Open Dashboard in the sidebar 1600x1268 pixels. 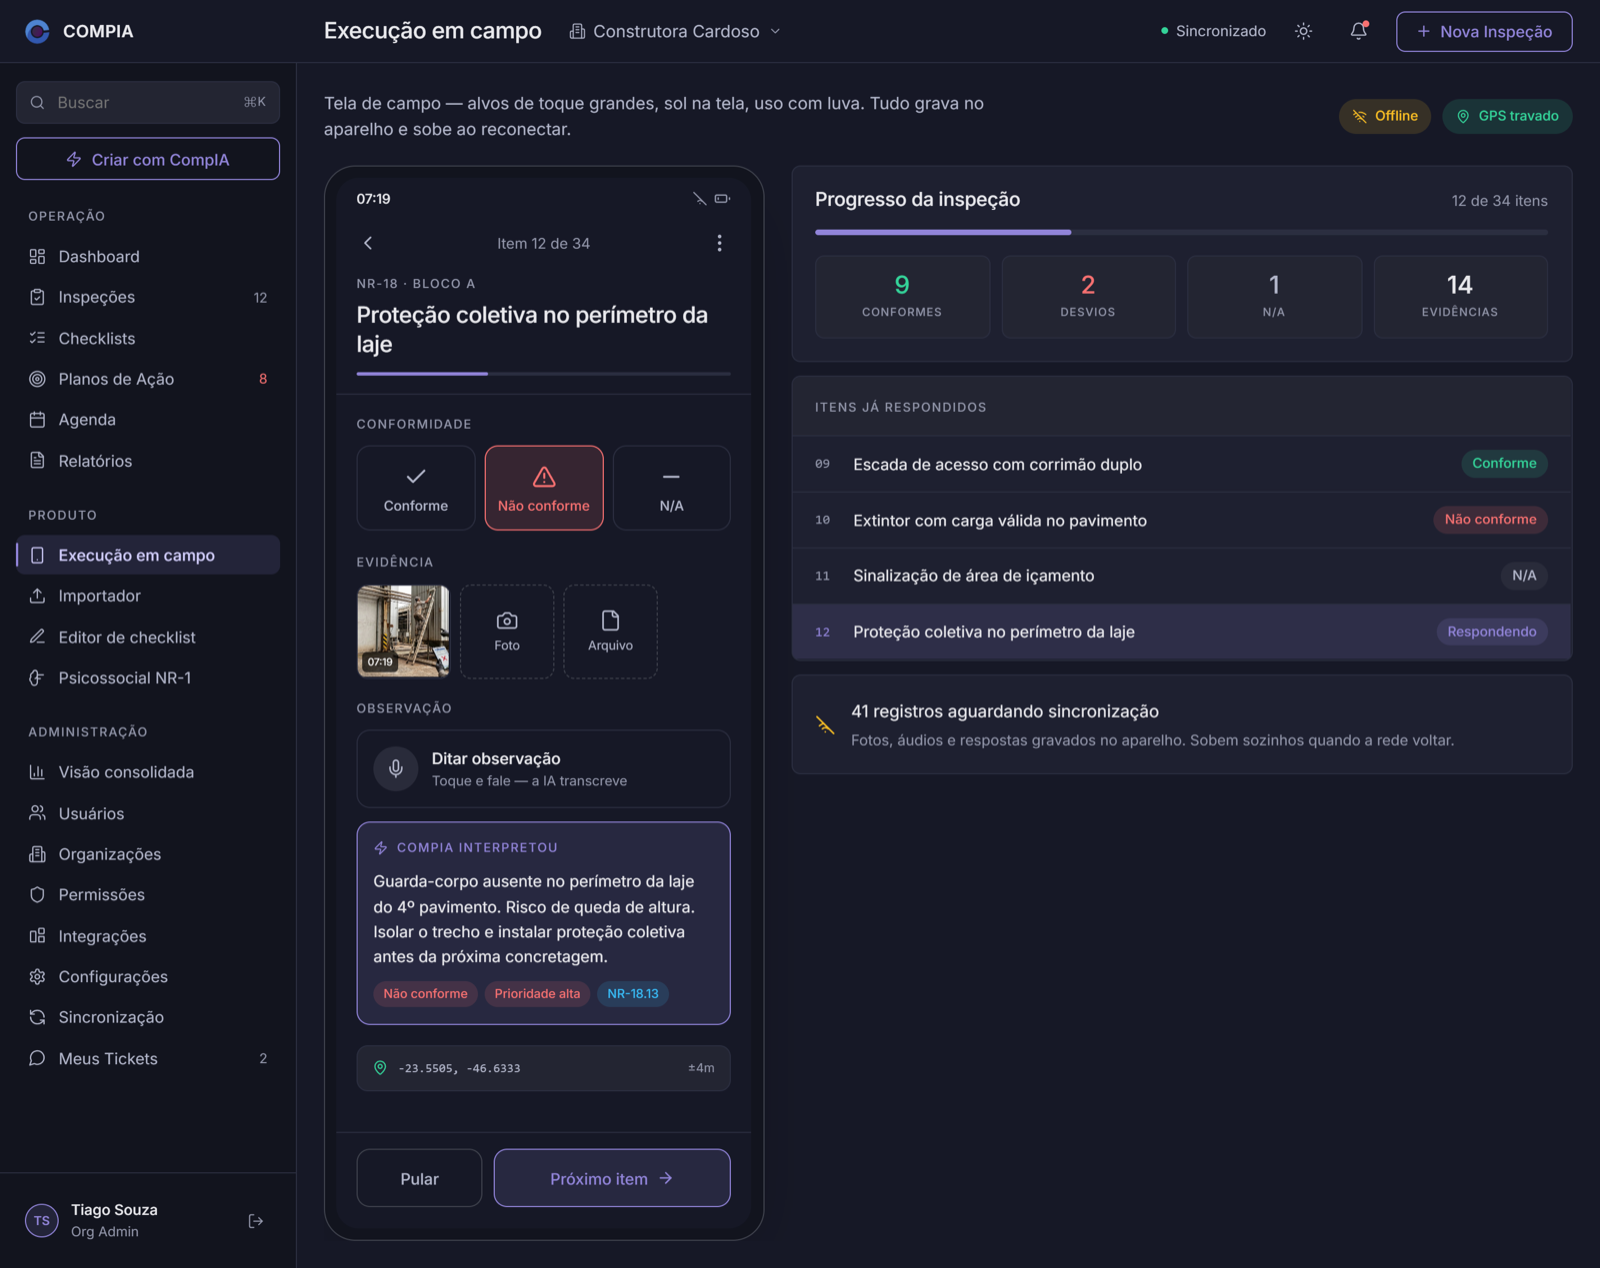tap(148, 256)
